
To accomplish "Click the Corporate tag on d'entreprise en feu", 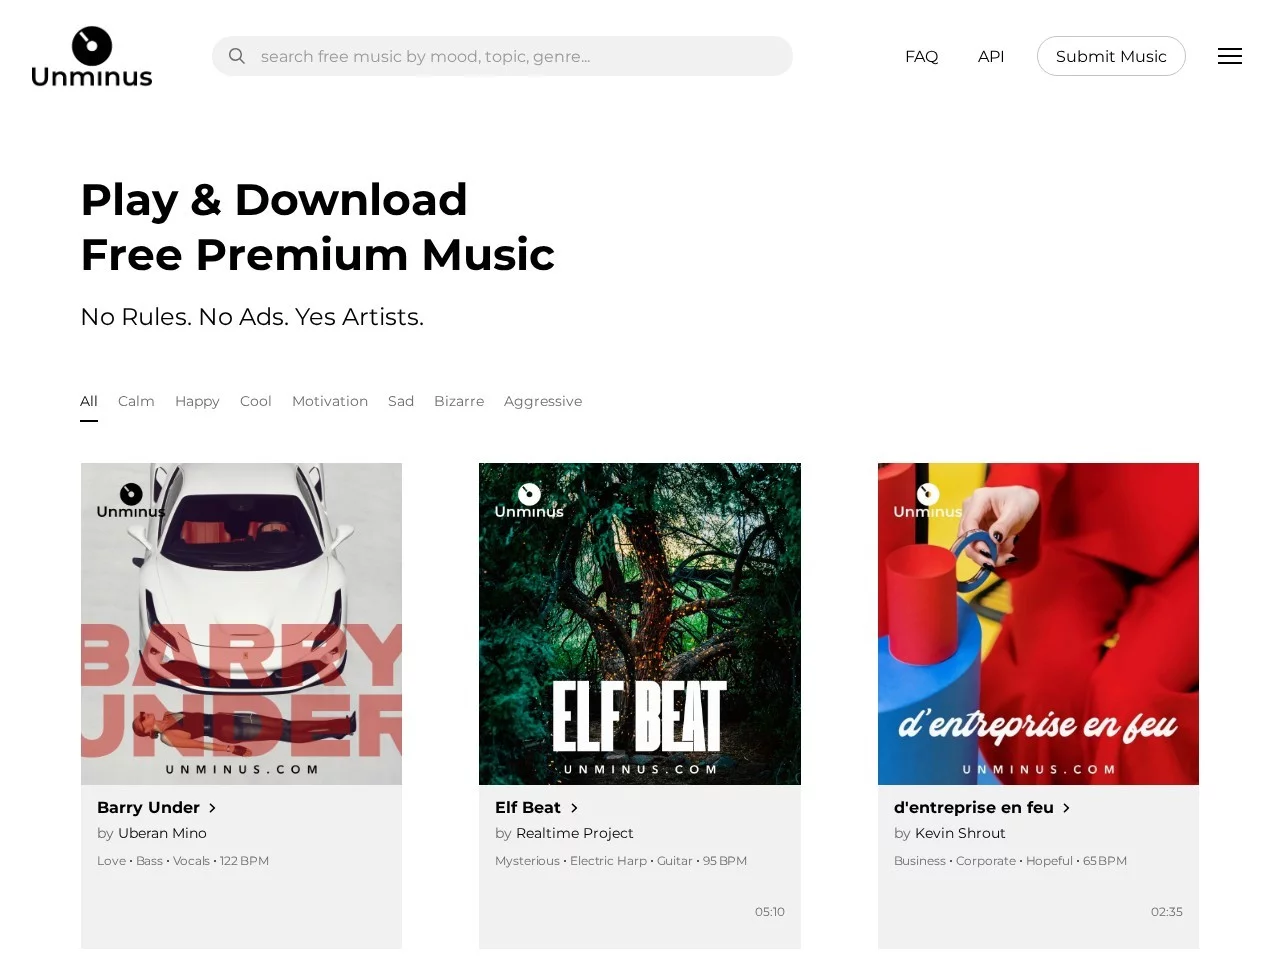I will [x=986, y=861].
